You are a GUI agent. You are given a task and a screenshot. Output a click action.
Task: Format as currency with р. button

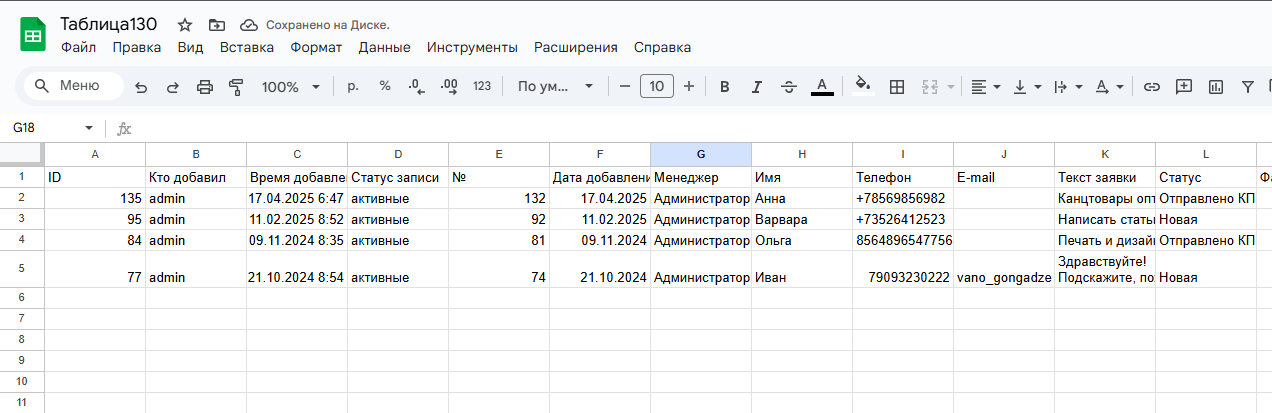point(353,87)
